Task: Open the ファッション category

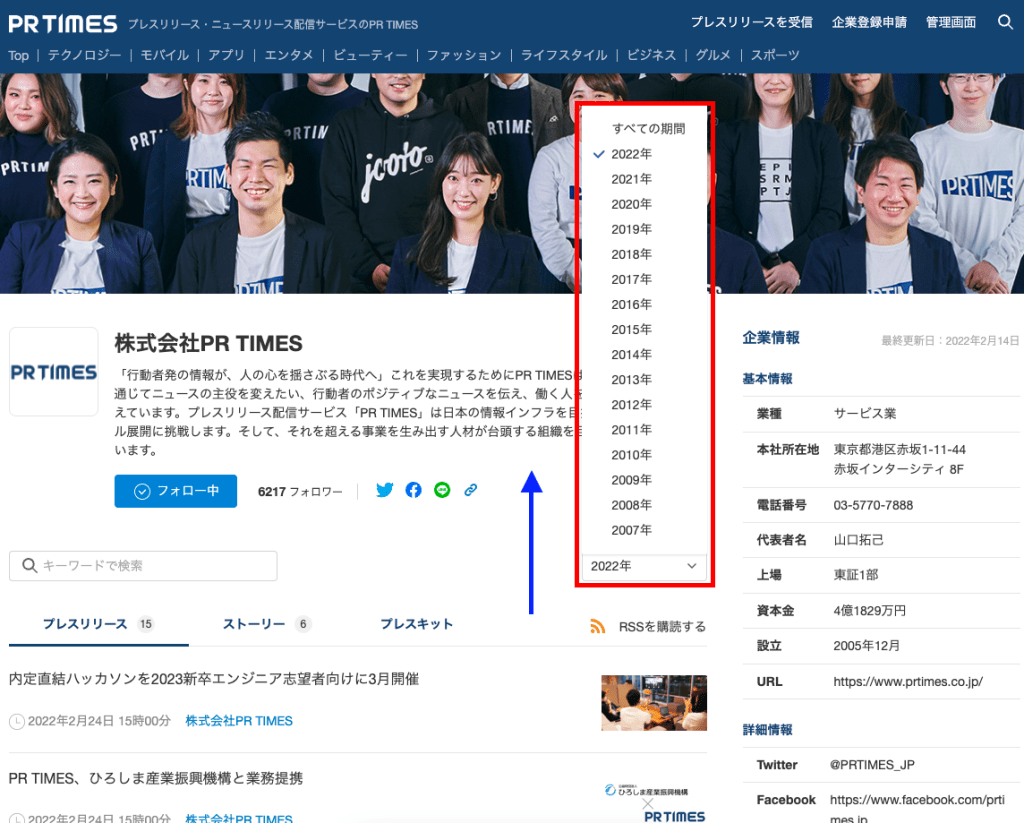Action: (464, 56)
